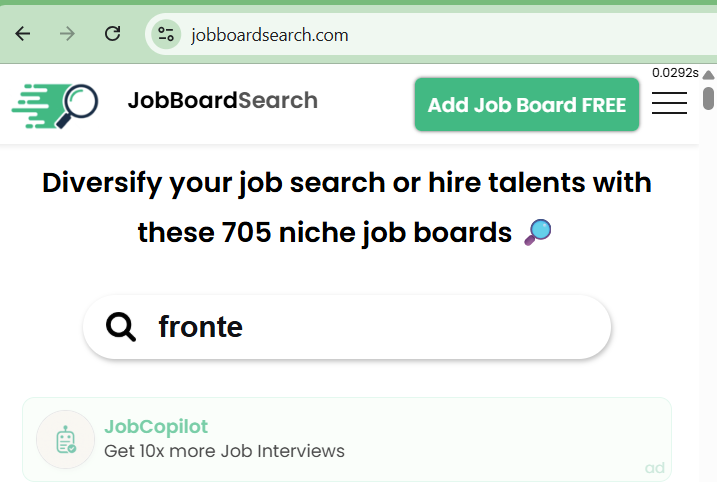Click the 0.0292s load time indicator
This screenshot has width=717, height=482.
point(674,73)
